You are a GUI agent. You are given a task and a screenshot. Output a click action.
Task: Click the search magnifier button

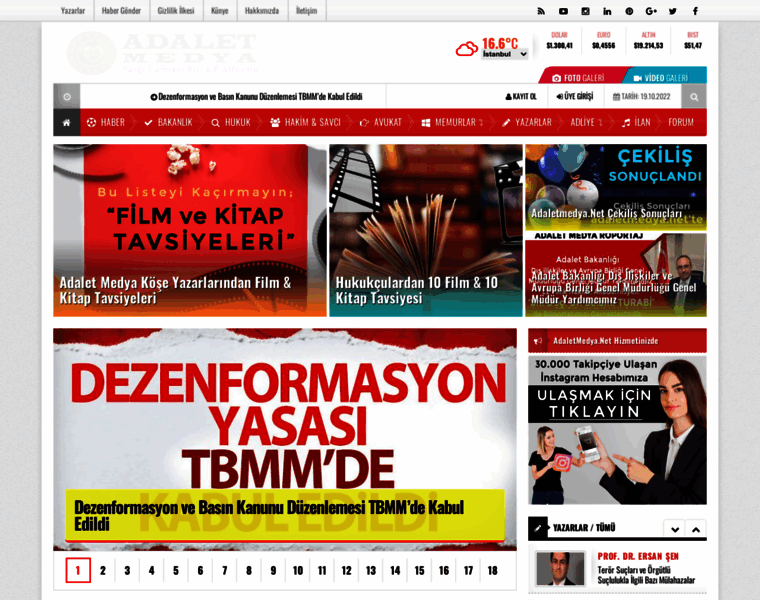[694, 96]
